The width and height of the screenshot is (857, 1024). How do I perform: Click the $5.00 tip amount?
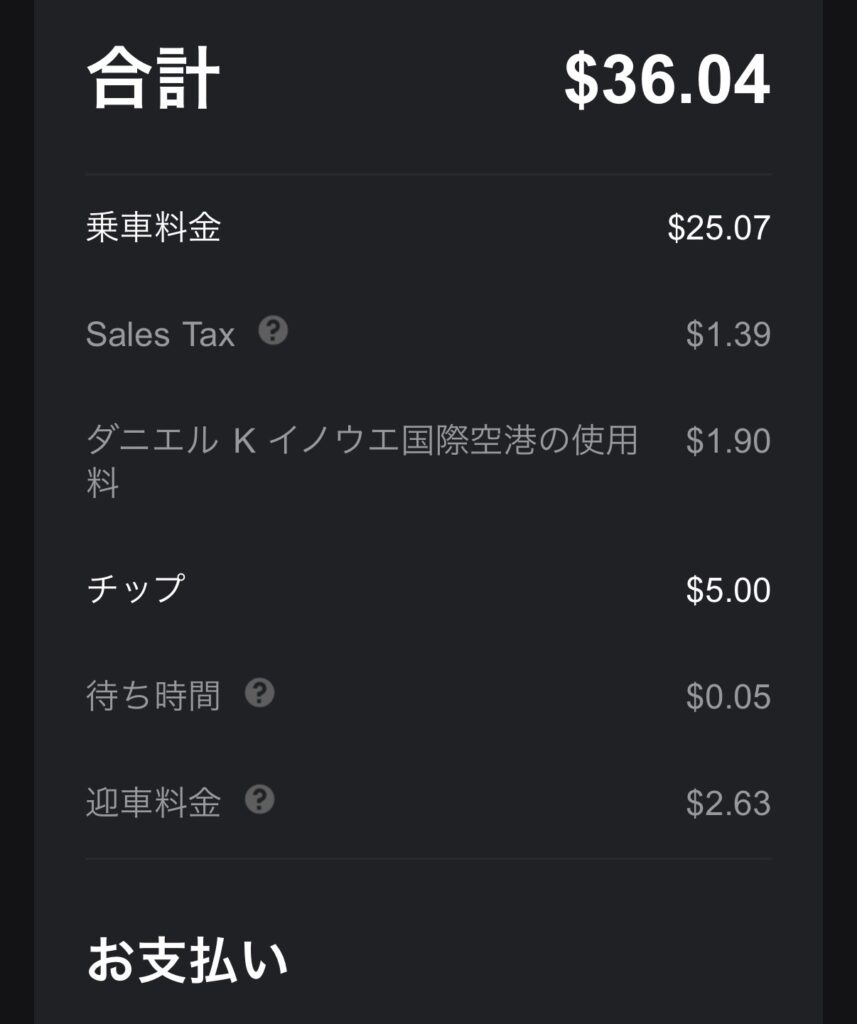pyautogui.click(x=728, y=590)
